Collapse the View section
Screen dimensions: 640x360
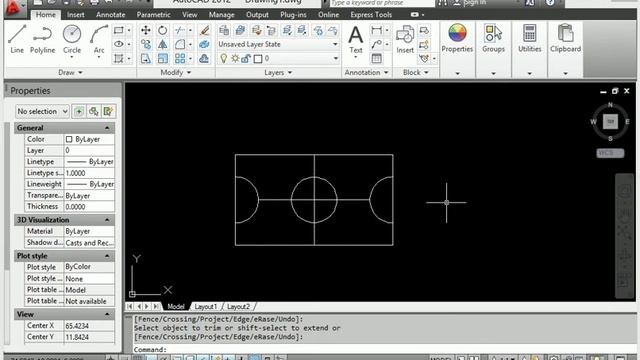point(107,314)
